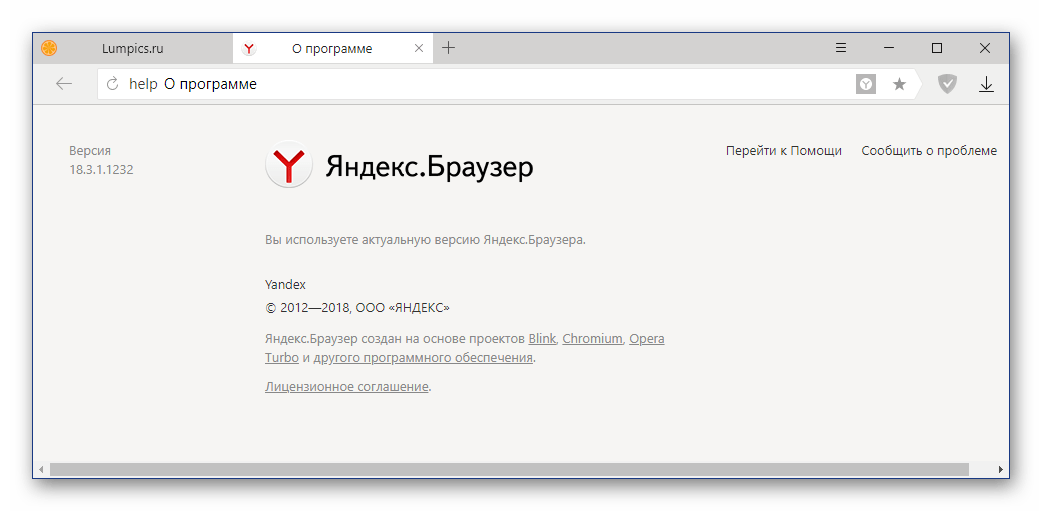Open a new tab with plus button
Image resolution: width=1042 pixels, height=511 pixels.
pos(449,48)
